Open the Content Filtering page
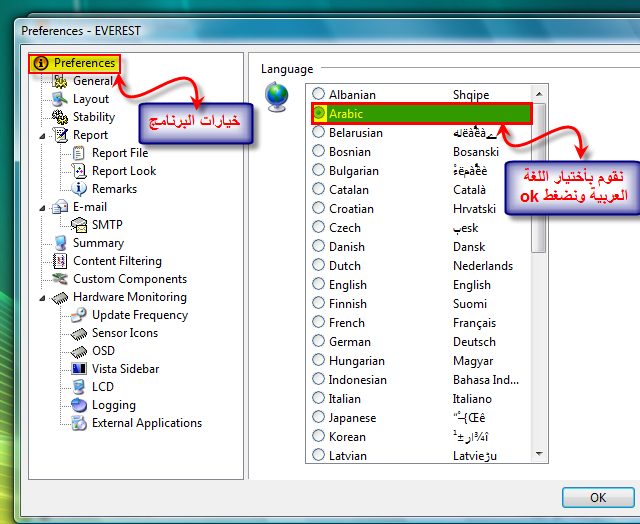Image resolution: width=640 pixels, height=524 pixels. [118, 261]
